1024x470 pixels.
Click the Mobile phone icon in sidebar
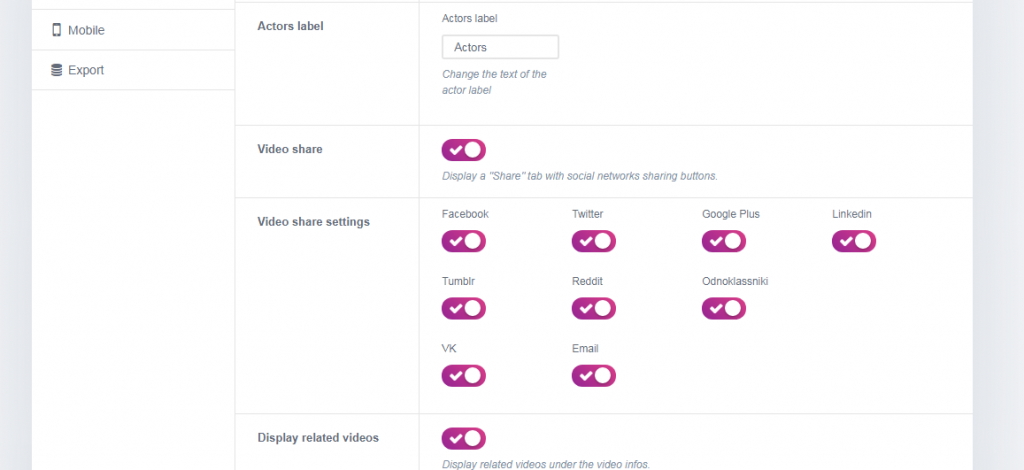[x=56, y=30]
